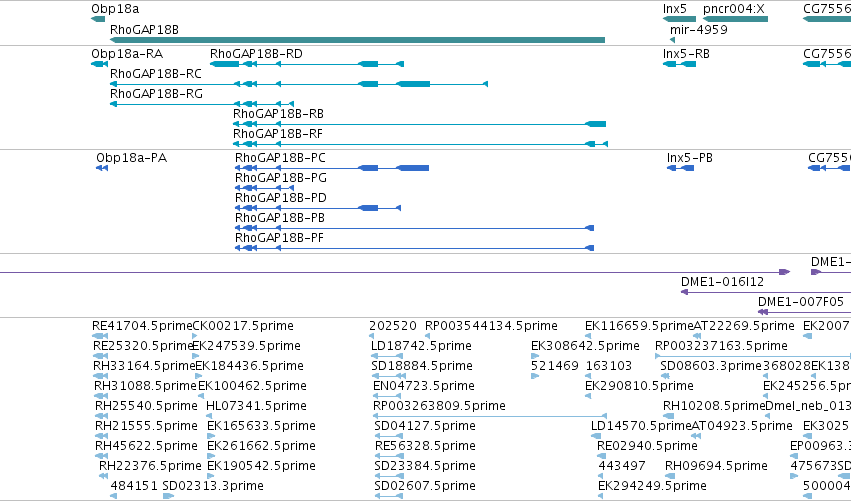Select the Inx5 gene label
The height and width of the screenshot is (501, 851).
click(x=675, y=9)
